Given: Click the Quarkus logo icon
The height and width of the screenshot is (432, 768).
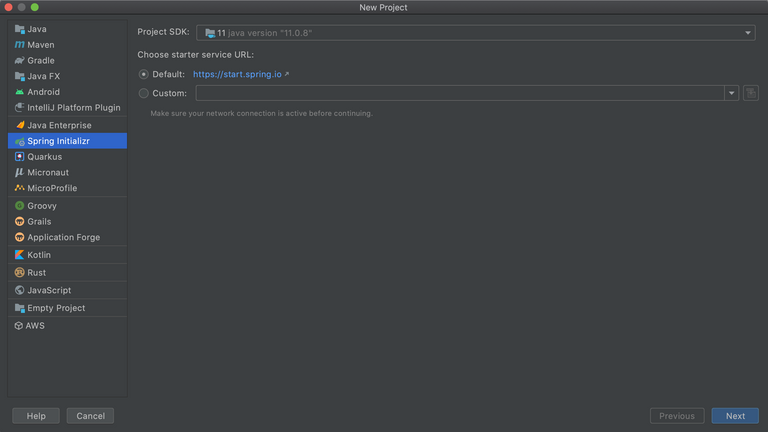Looking at the screenshot, I should [20, 157].
